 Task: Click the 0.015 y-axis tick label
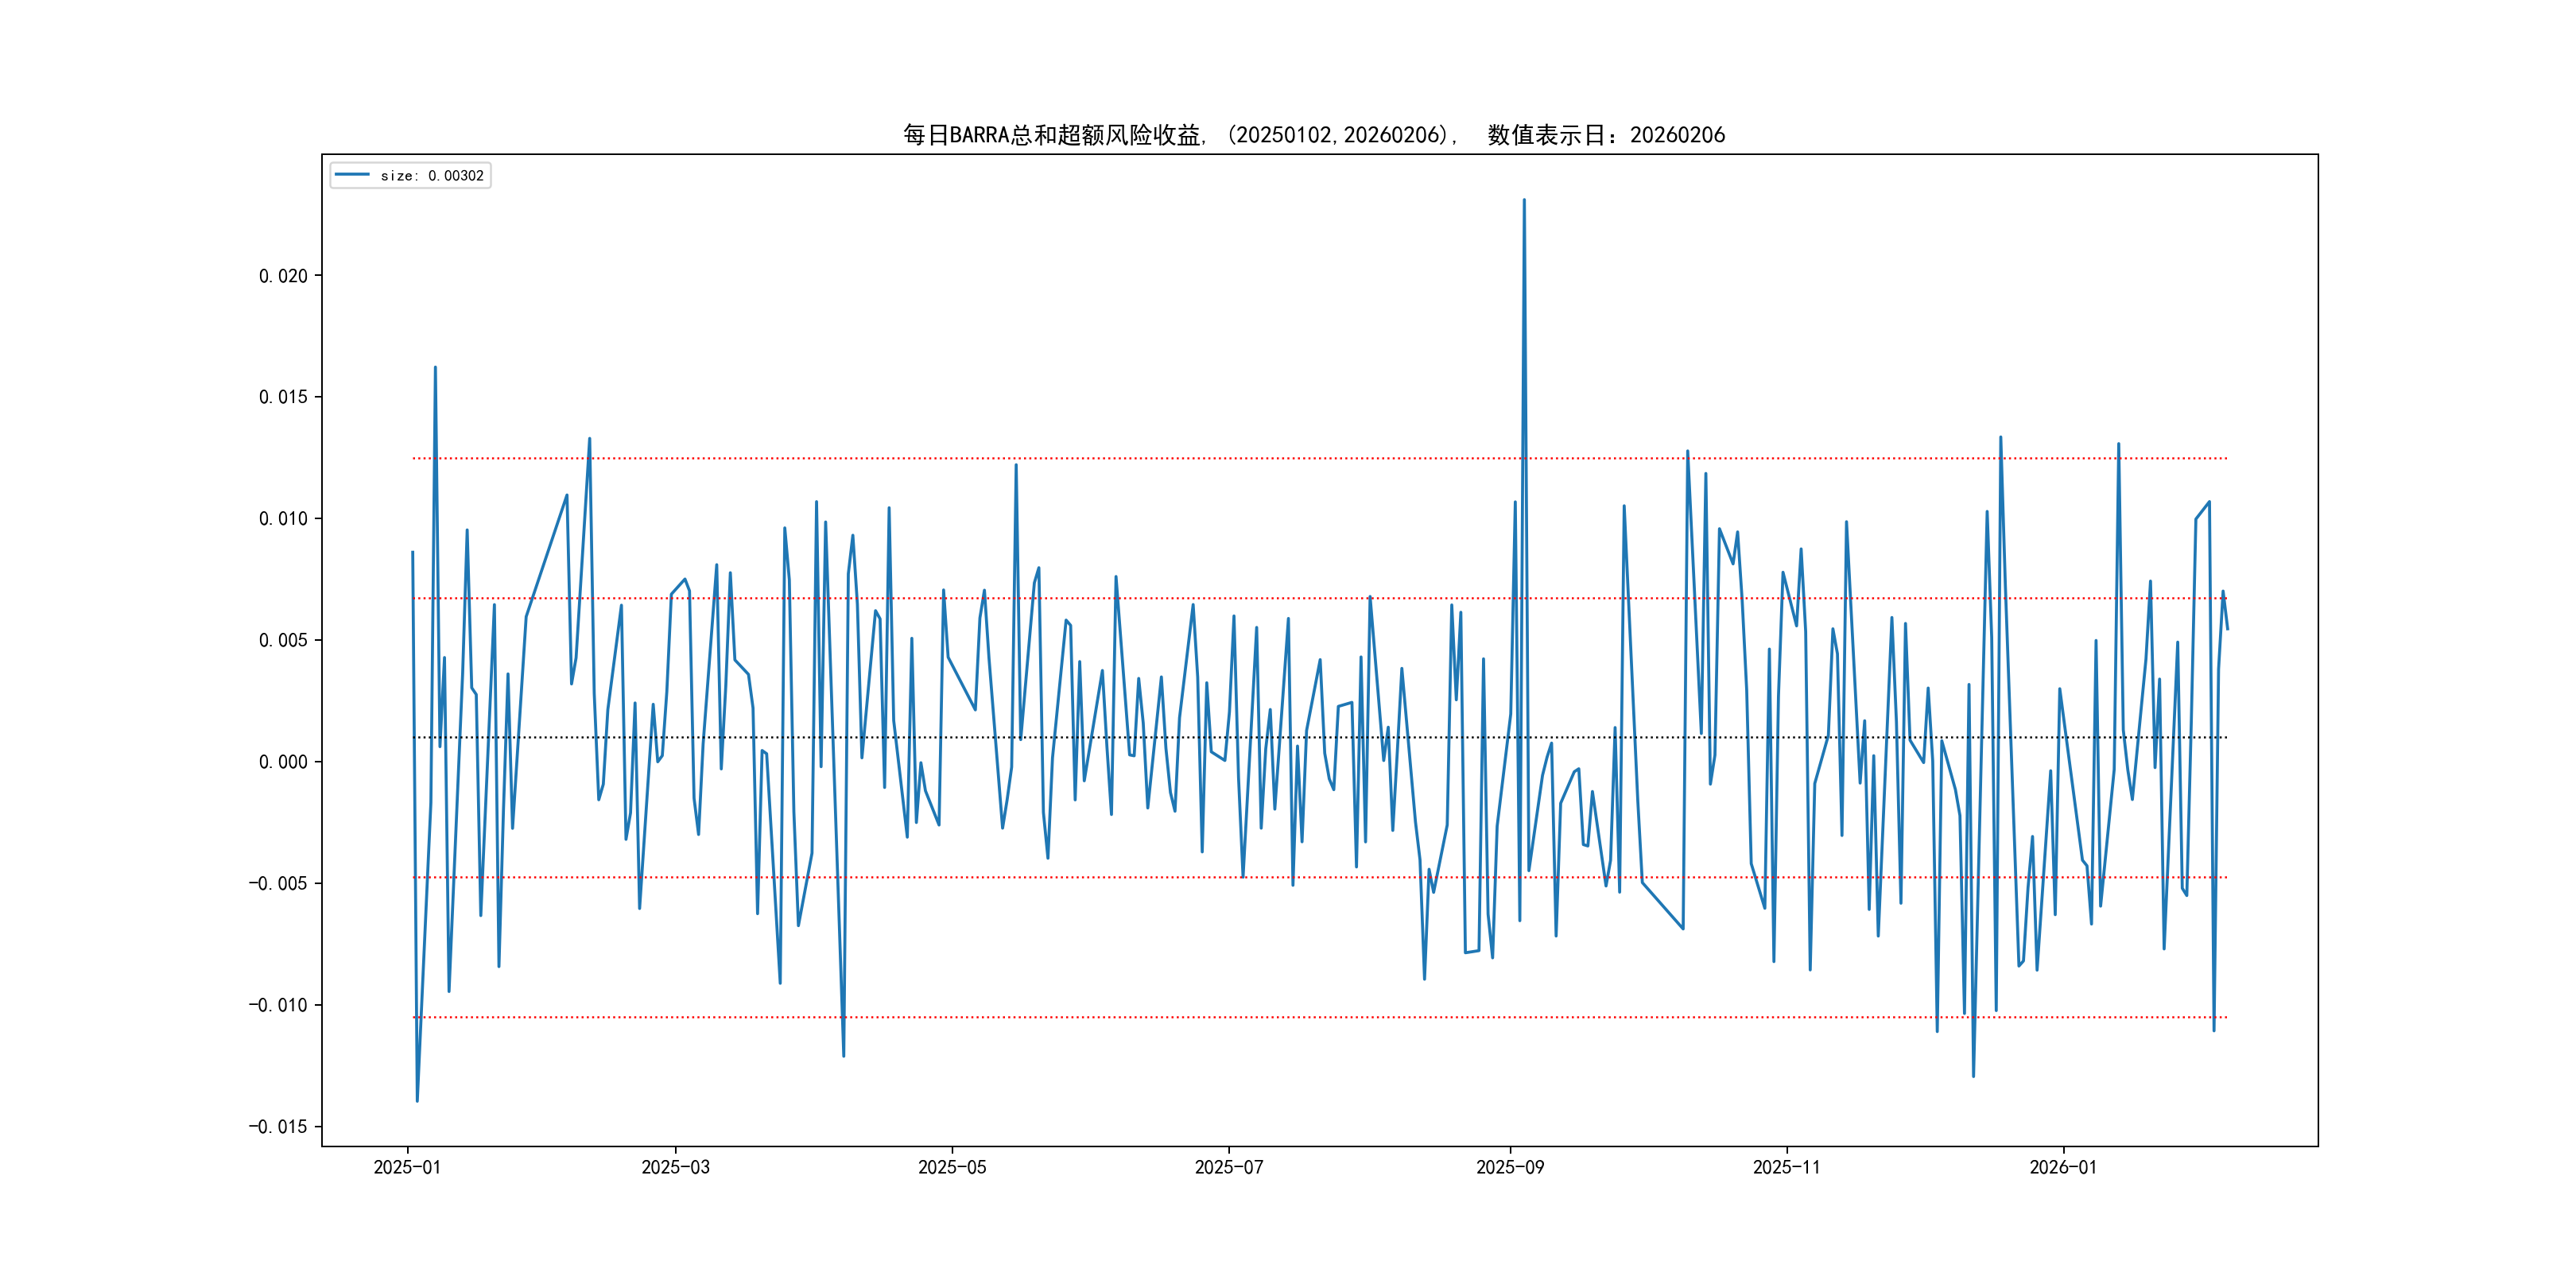click(x=283, y=397)
